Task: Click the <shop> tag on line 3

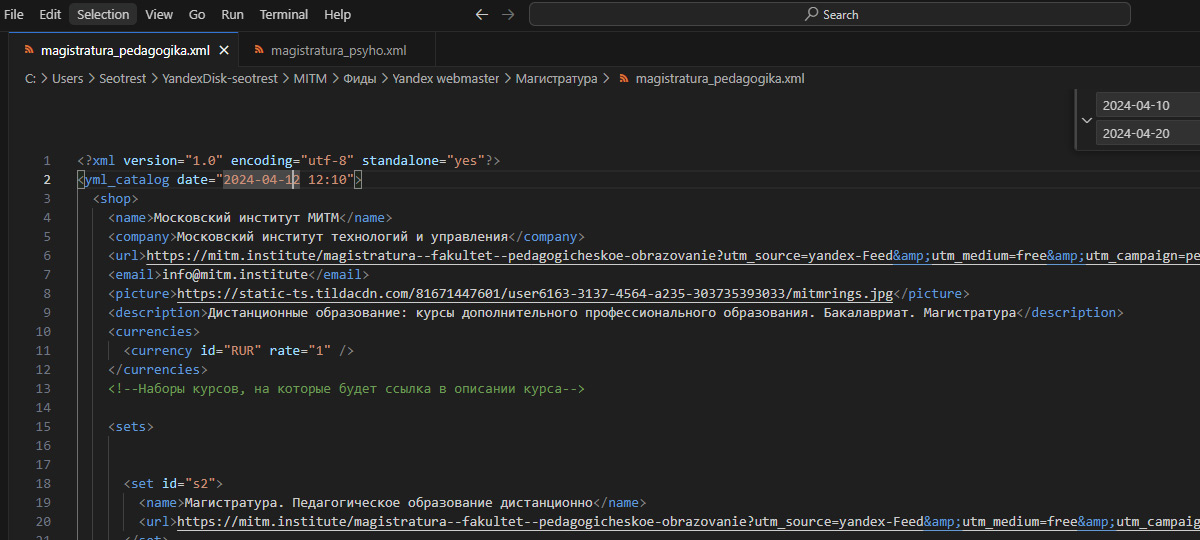Action: coord(116,198)
